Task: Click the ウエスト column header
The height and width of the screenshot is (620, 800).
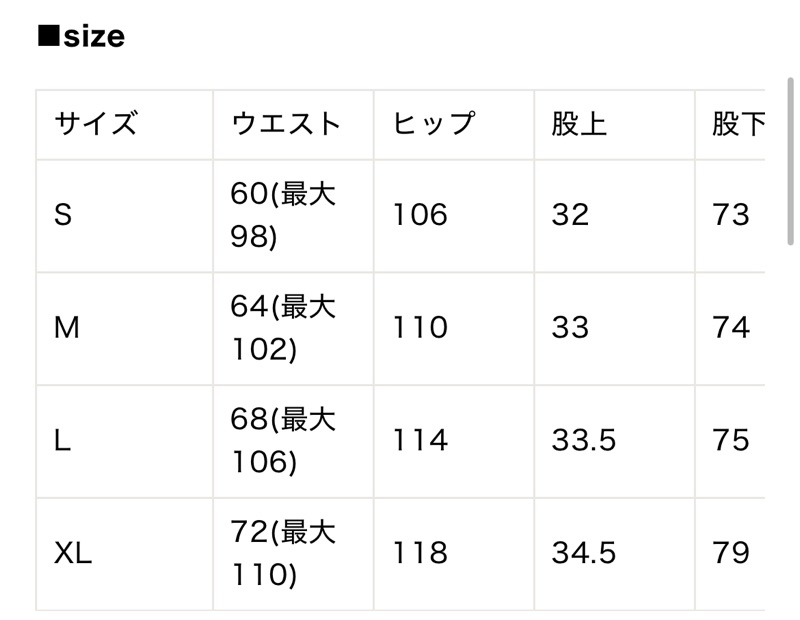Action: [285, 124]
